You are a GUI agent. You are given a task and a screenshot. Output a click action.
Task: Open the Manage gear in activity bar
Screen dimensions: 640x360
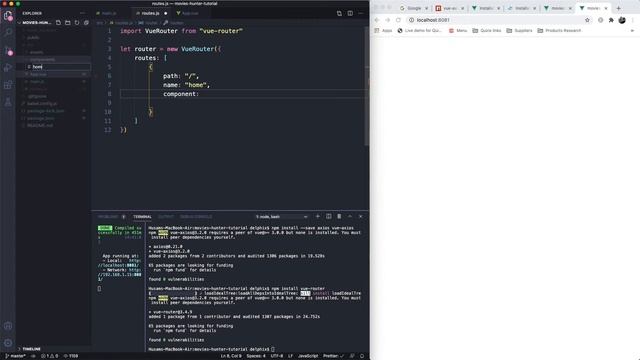tap(8, 343)
